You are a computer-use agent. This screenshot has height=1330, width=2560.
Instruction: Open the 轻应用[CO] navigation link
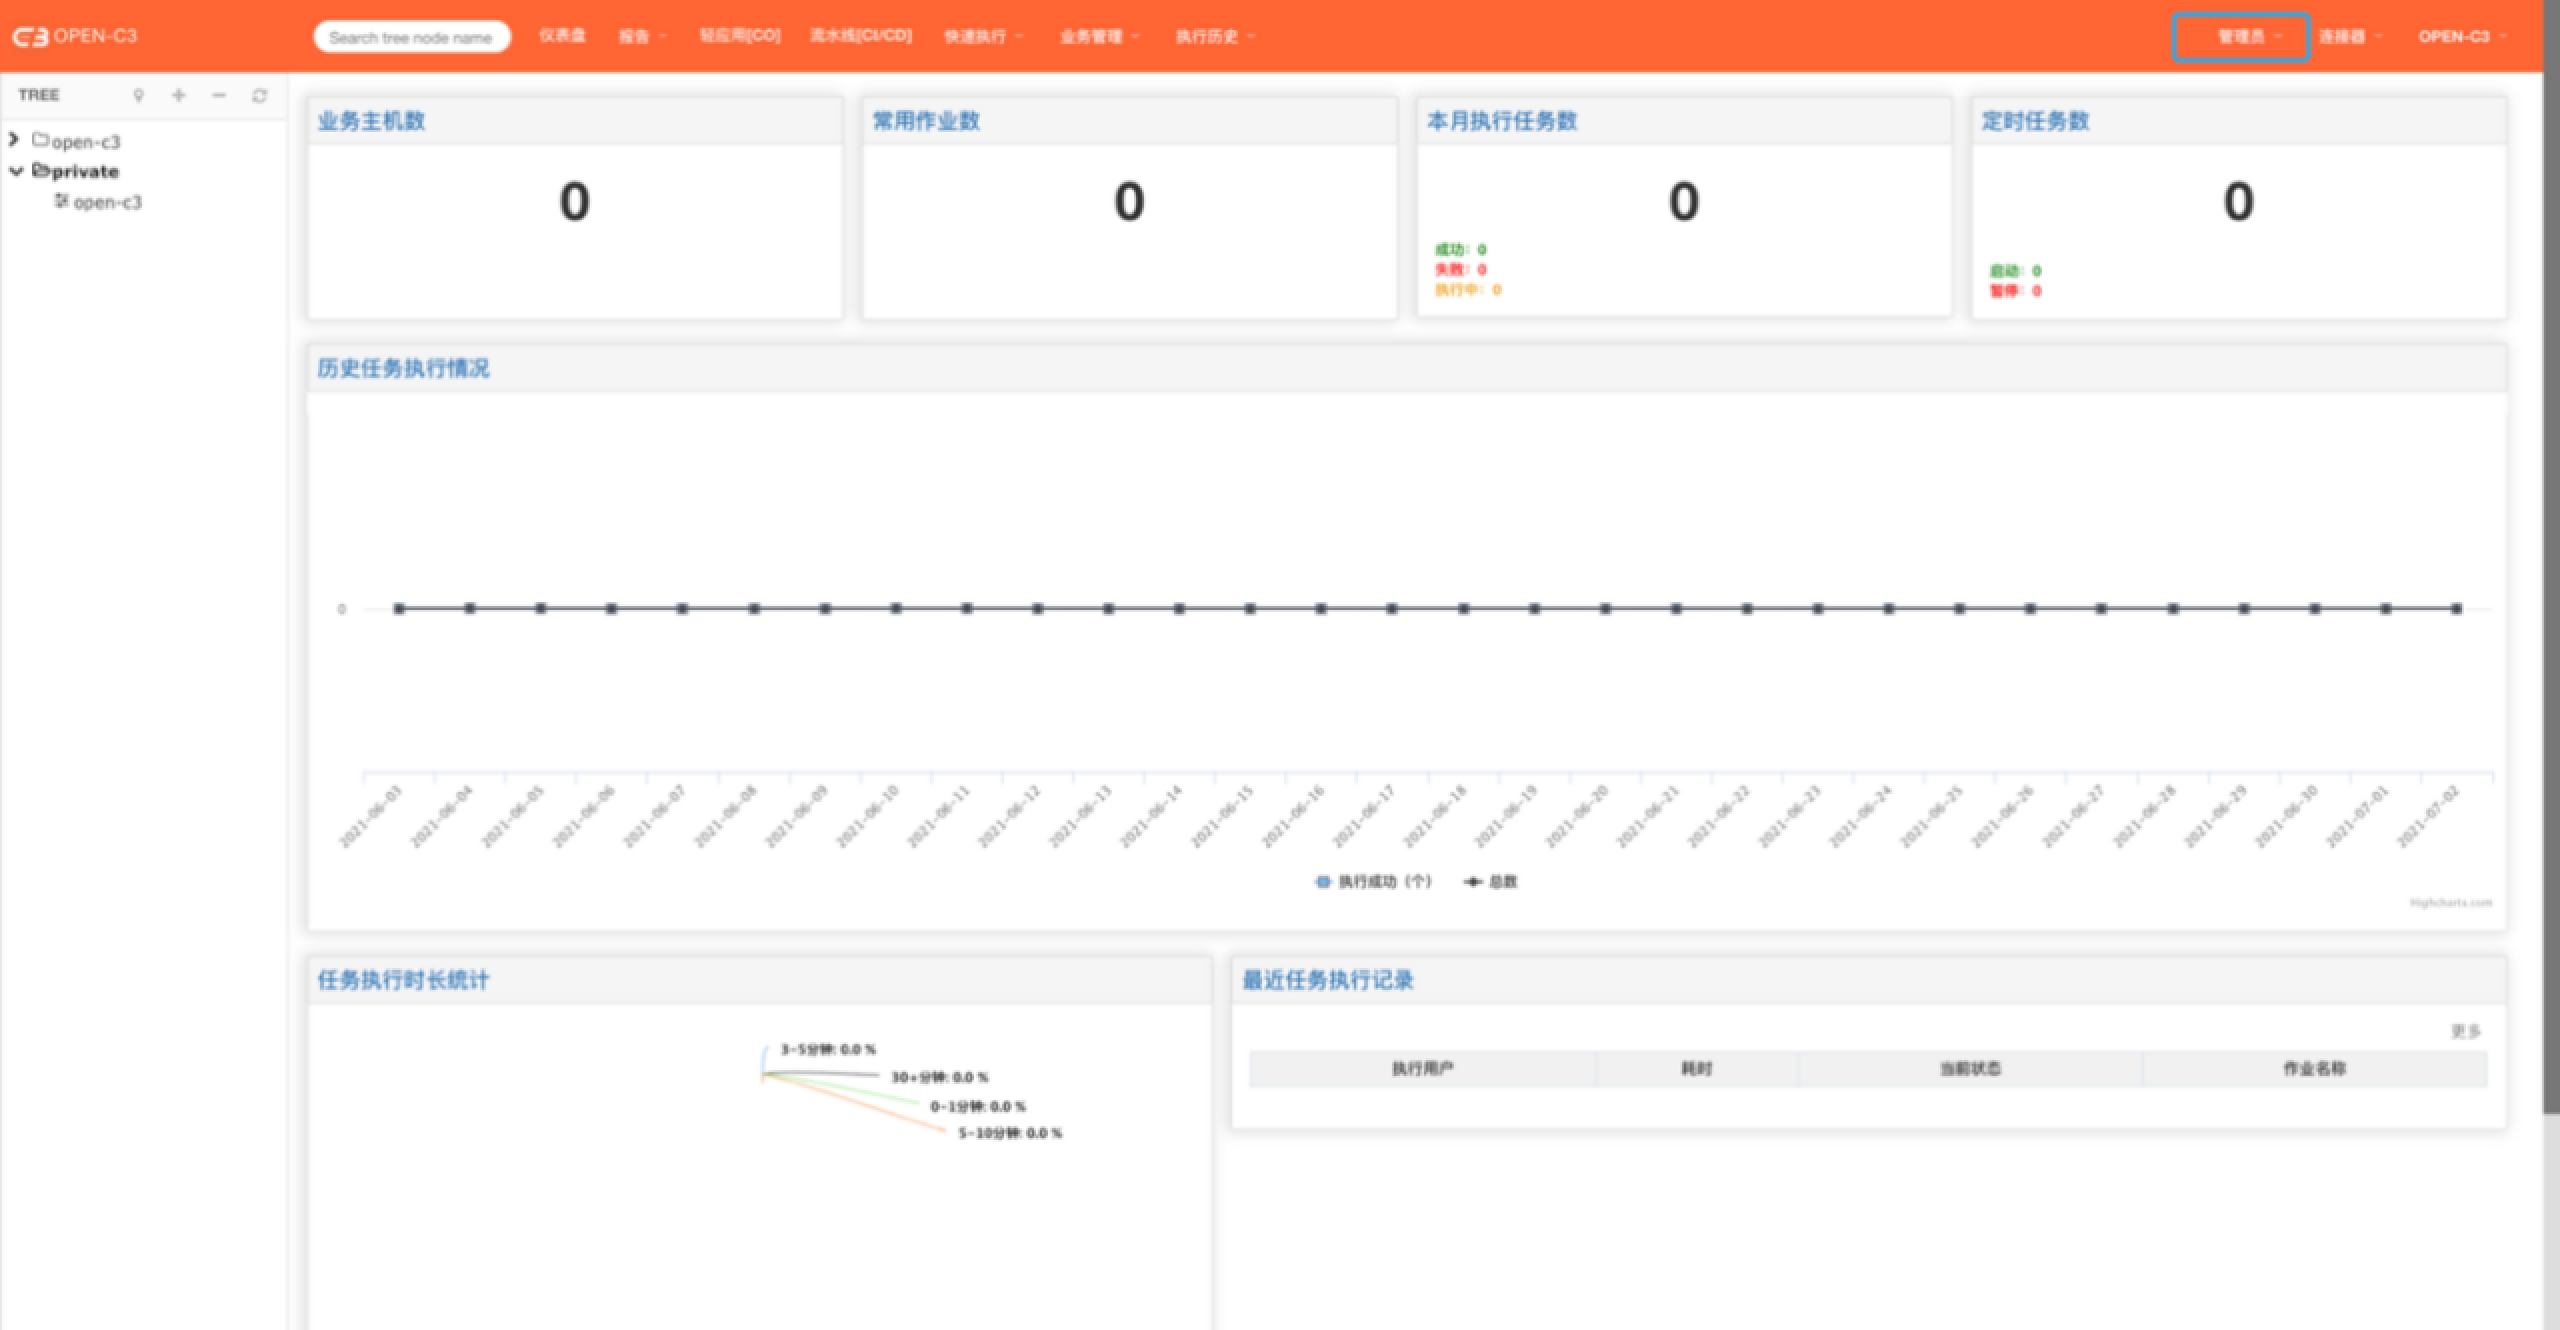[x=739, y=36]
